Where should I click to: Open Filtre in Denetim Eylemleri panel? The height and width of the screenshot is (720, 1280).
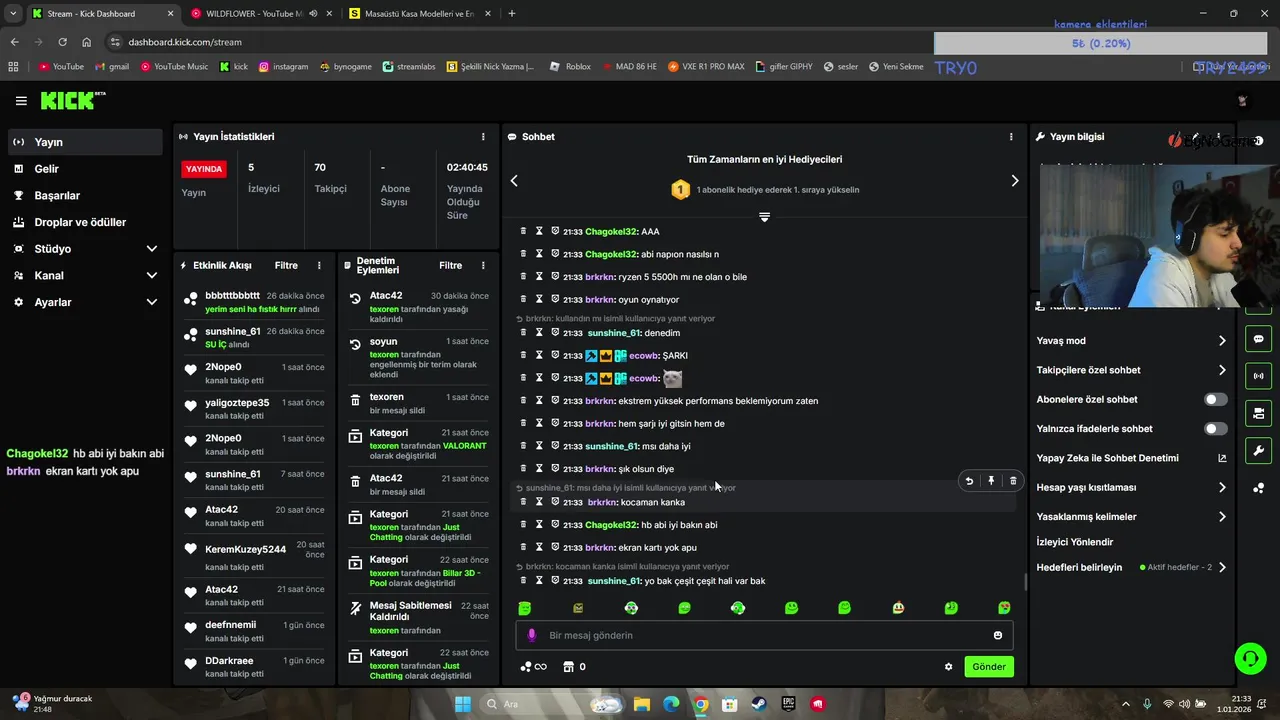pos(450,266)
